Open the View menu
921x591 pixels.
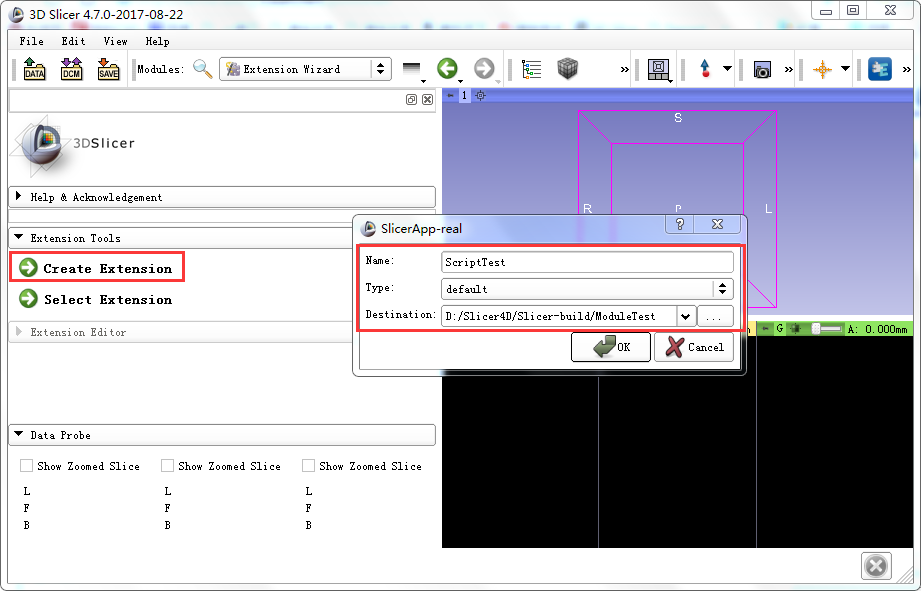pos(115,41)
